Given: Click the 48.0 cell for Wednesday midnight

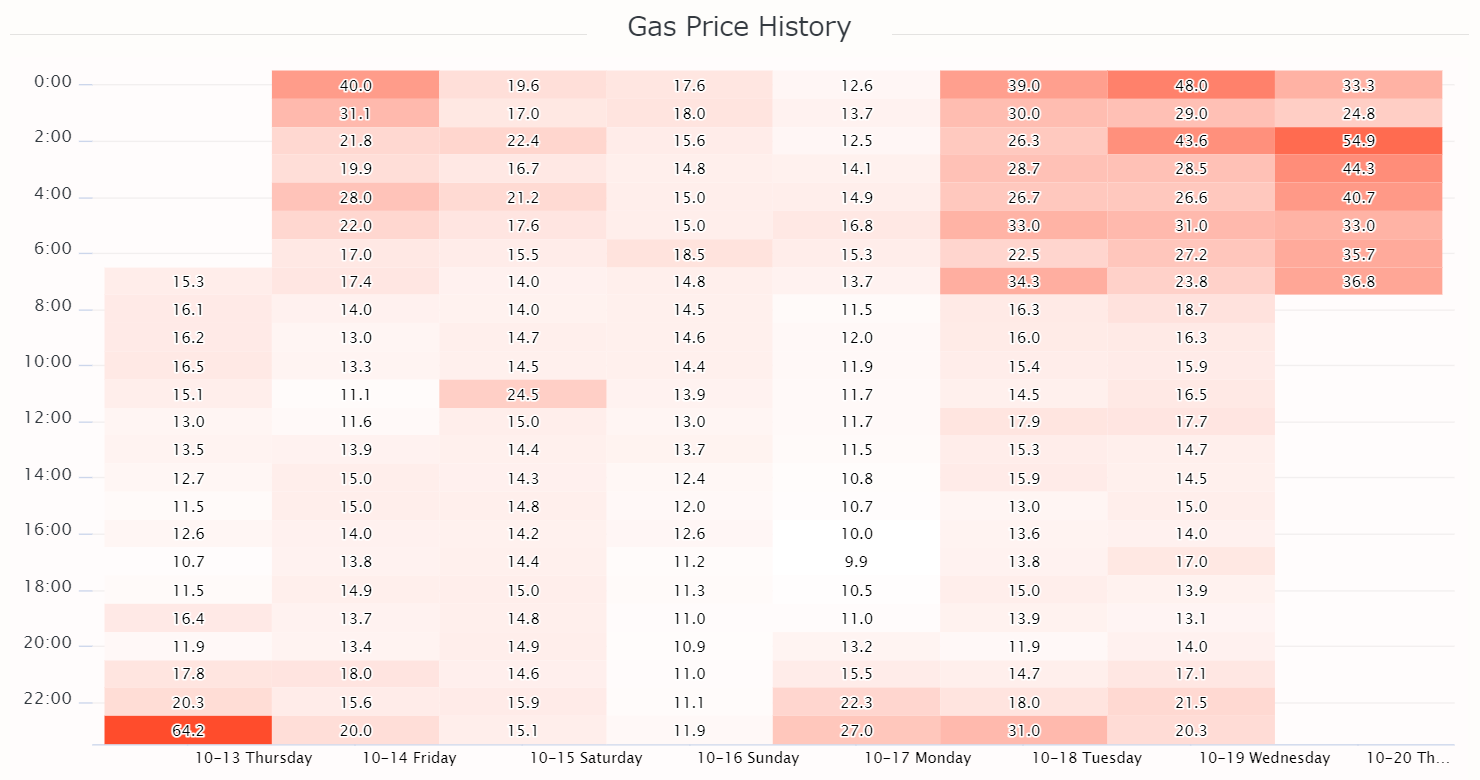Looking at the screenshot, I should [1191, 85].
